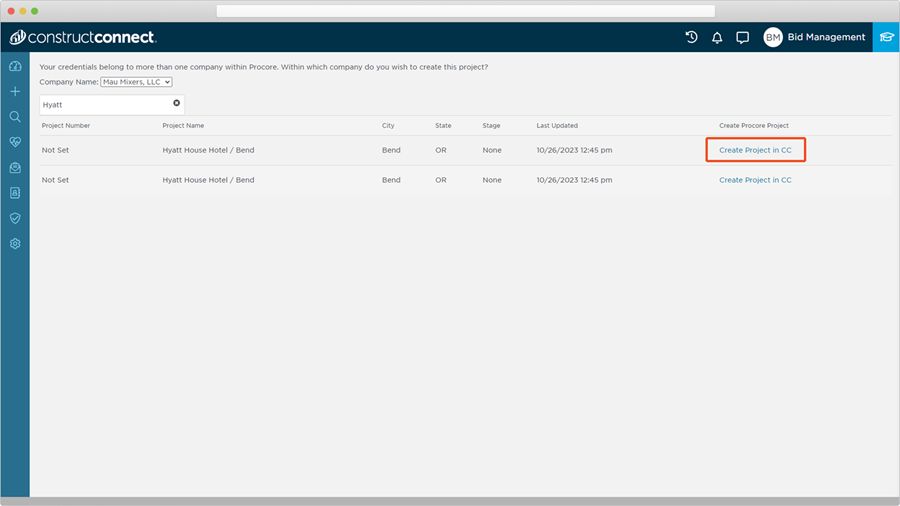Click the Create Procore Project column header
Screen dimensions: 900x506
pyautogui.click(x=754, y=126)
